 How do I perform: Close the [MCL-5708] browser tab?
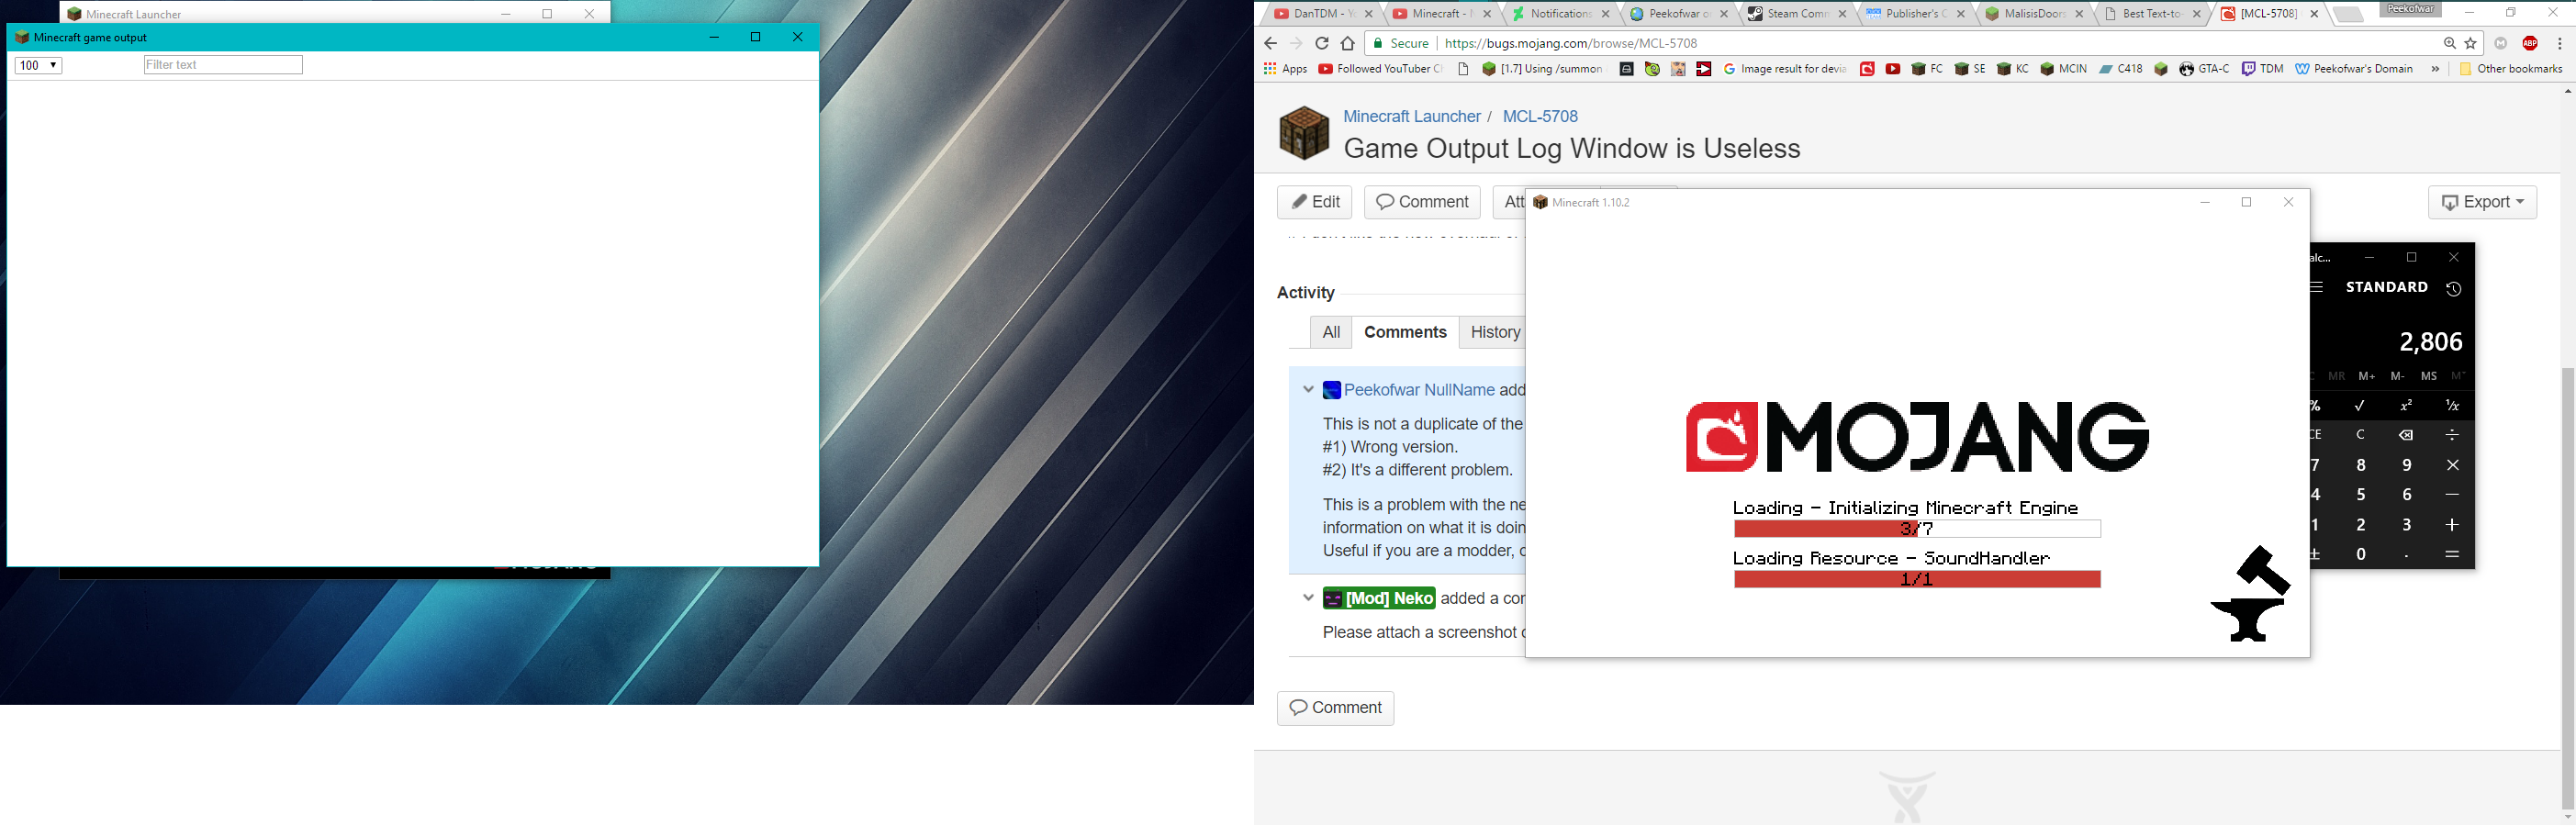point(2314,14)
